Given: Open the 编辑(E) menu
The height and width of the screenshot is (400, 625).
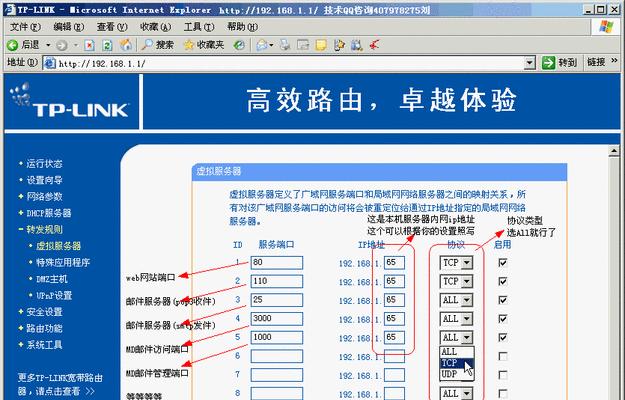Looking at the screenshot, I should [x=69, y=27].
